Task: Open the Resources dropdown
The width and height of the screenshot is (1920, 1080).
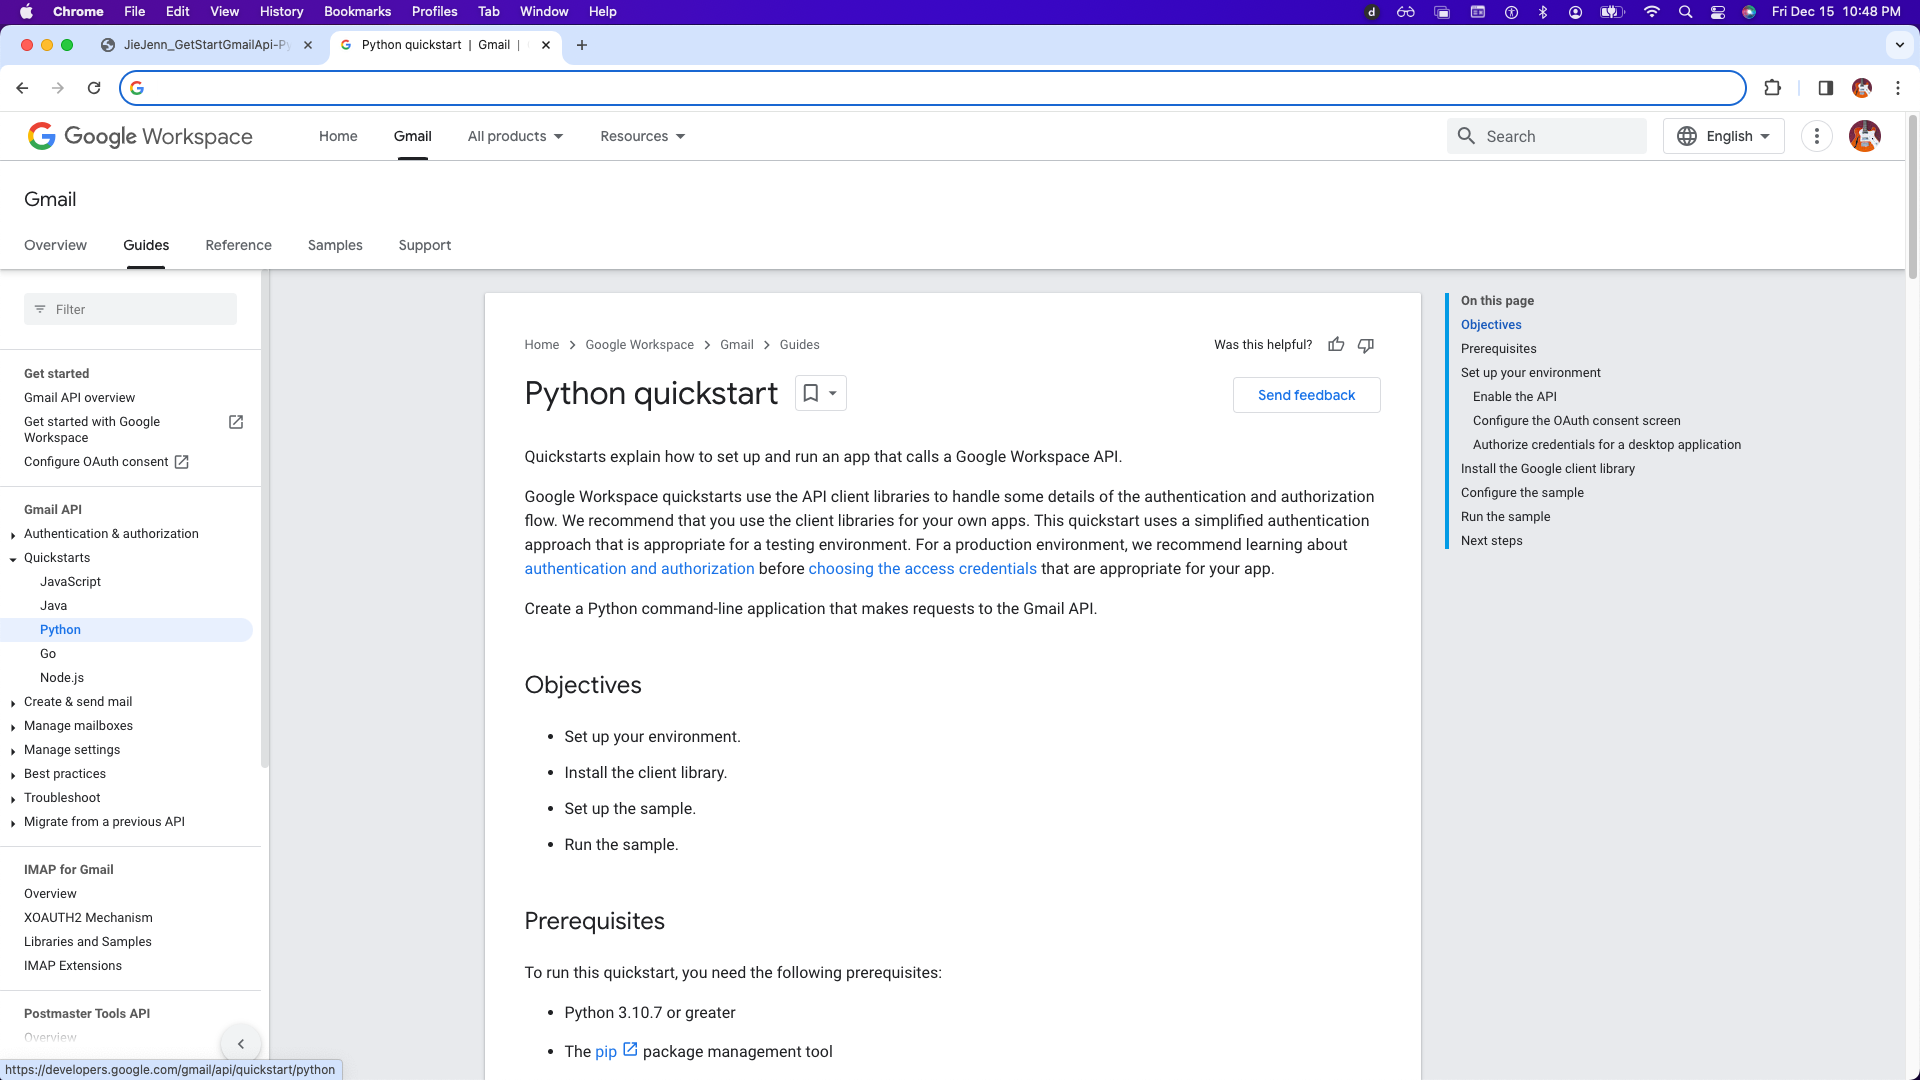Action: (x=643, y=136)
